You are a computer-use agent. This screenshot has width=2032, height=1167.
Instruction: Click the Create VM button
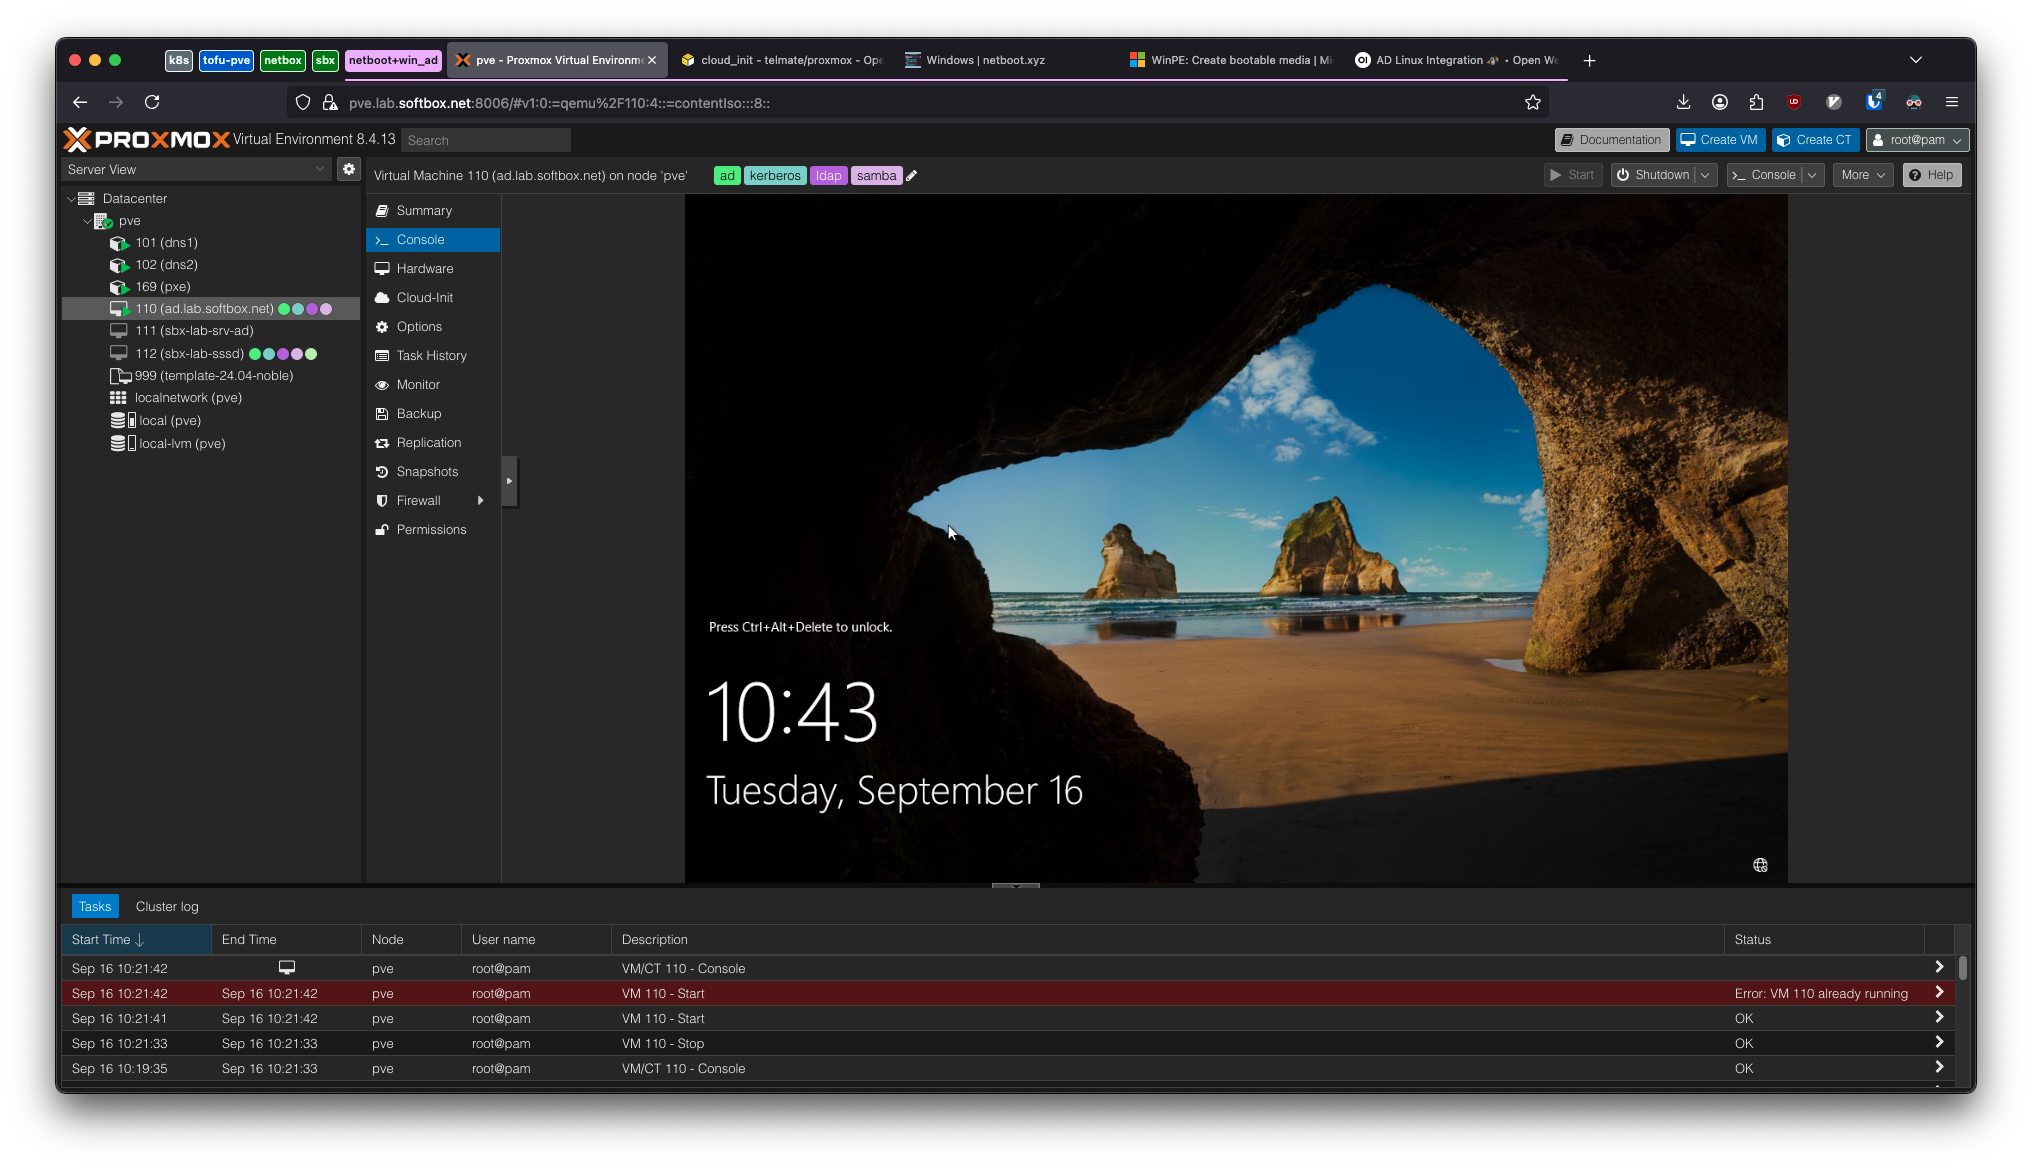tap(1719, 139)
